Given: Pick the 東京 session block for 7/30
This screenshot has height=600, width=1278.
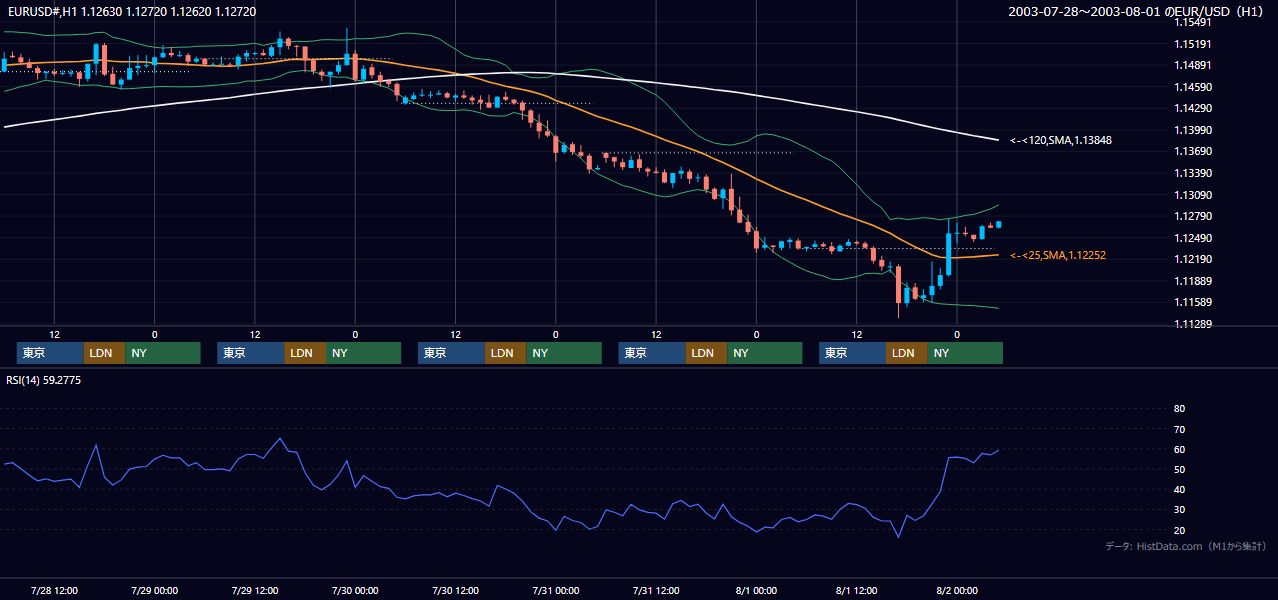Looking at the screenshot, I should coord(452,353).
